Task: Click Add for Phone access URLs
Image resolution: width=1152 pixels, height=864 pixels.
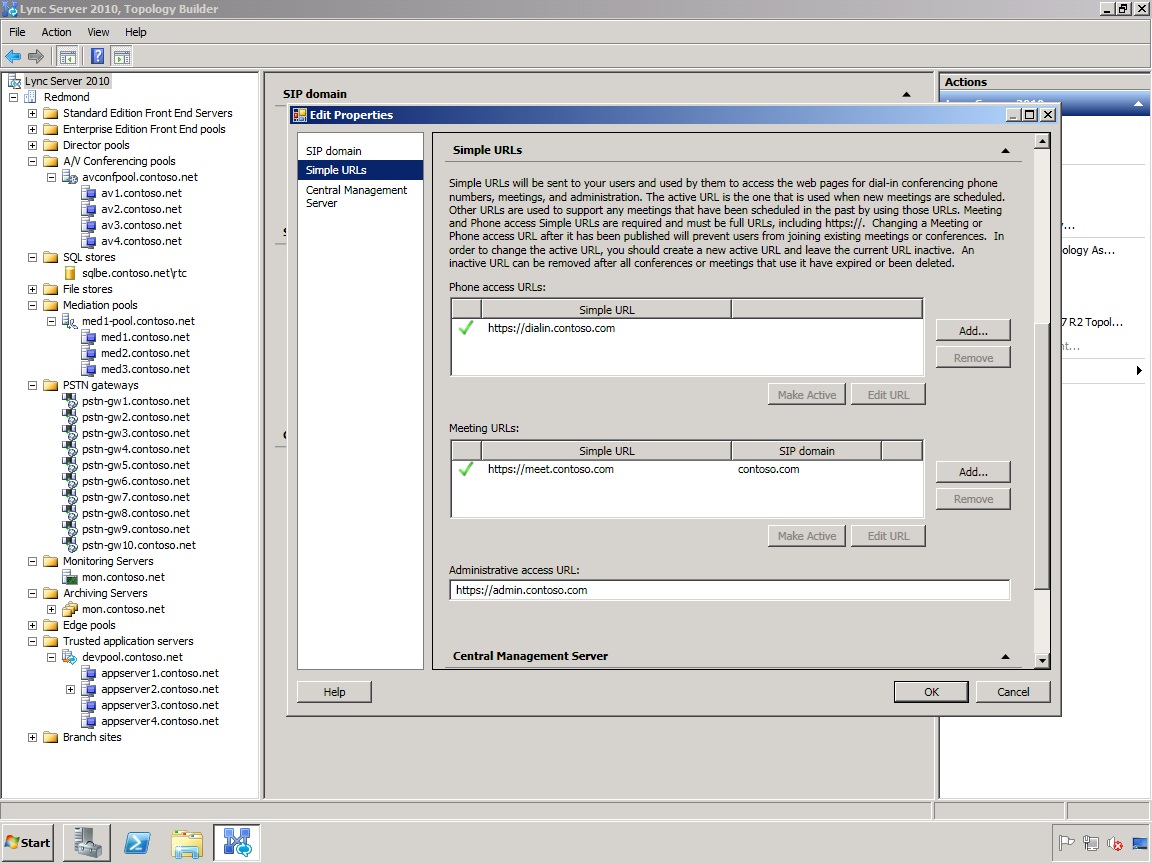Action: (973, 331)
